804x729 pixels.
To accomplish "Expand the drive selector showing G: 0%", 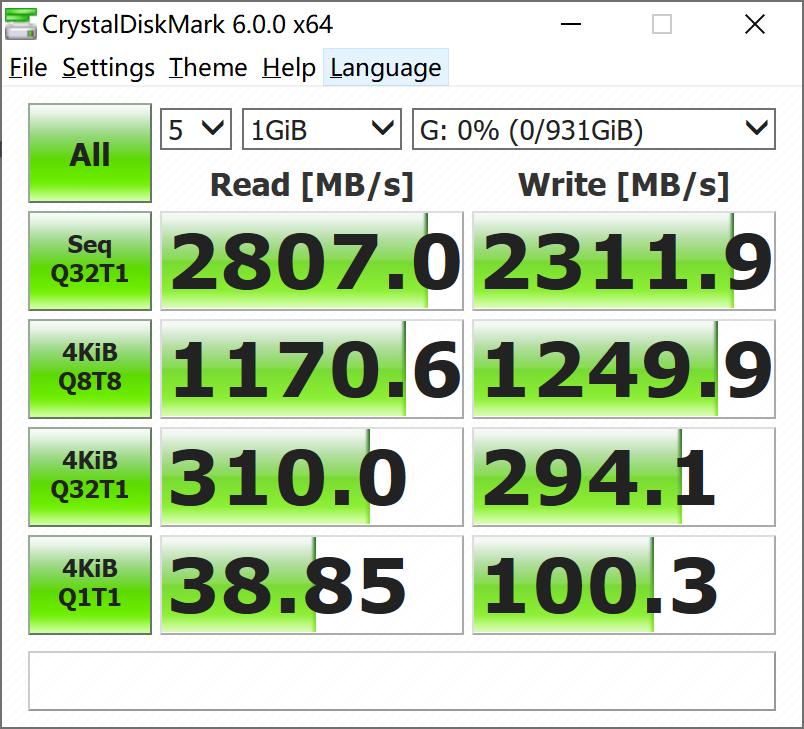I will (x=594, y=129).
